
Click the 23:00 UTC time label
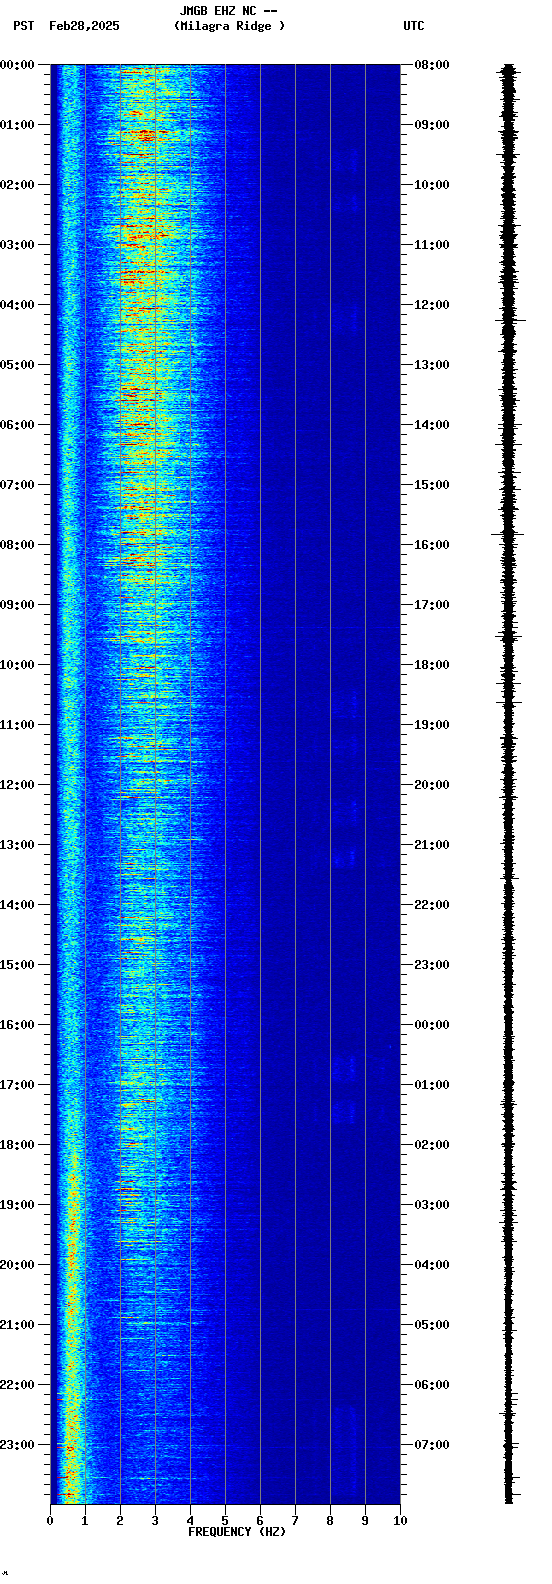coord(432,965)
